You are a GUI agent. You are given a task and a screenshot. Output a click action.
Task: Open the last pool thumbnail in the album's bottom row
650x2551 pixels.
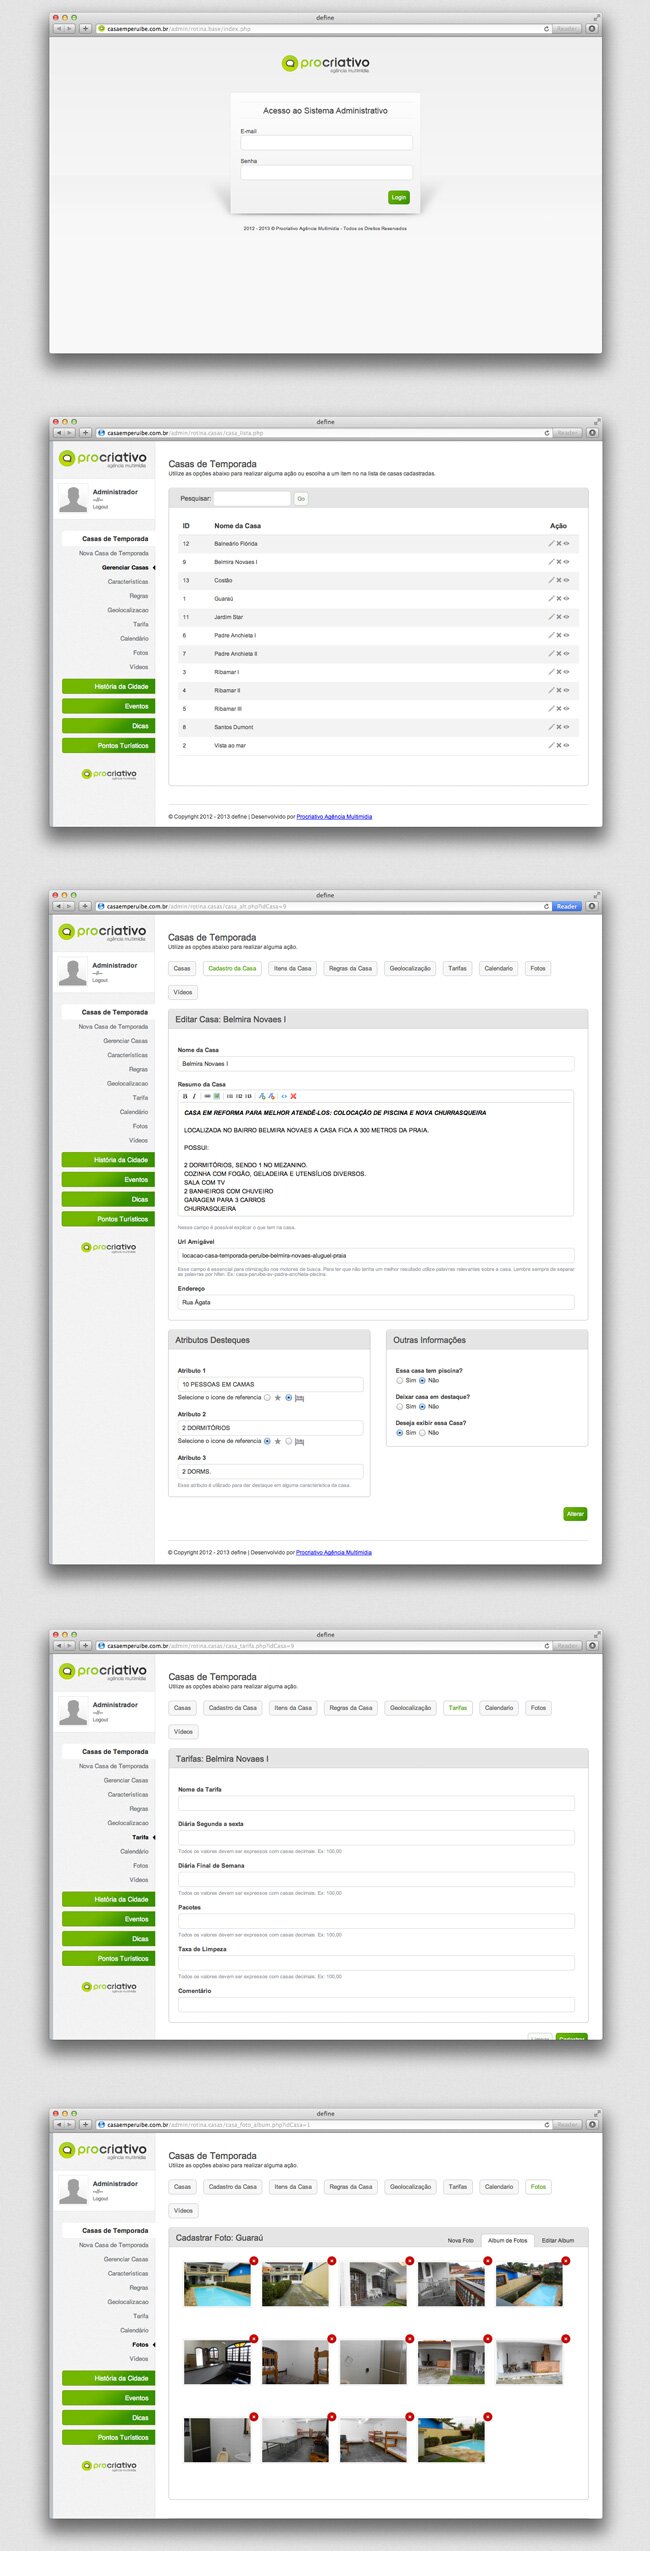(x=451, y=2439)
